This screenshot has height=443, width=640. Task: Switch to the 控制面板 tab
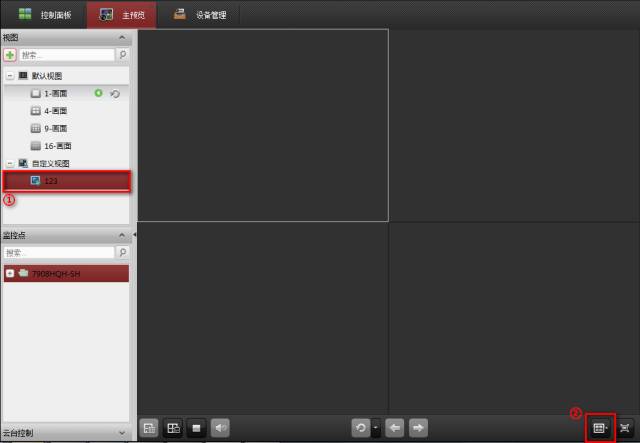point(43,15)
